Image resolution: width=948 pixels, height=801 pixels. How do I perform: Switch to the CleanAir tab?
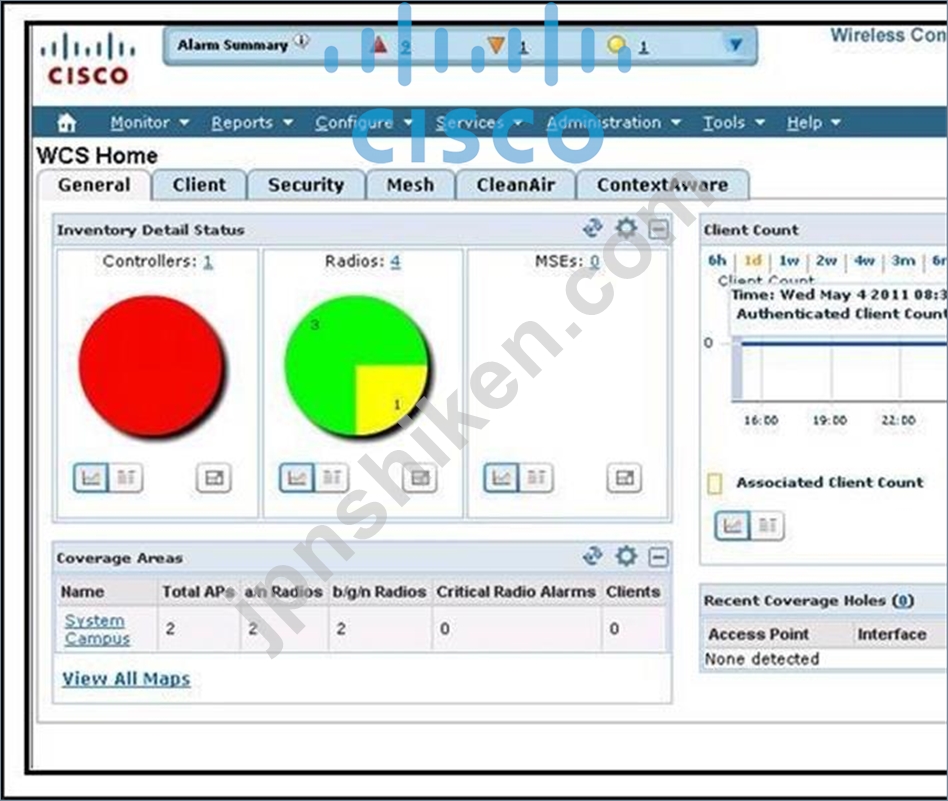click(x=515, y=185)
